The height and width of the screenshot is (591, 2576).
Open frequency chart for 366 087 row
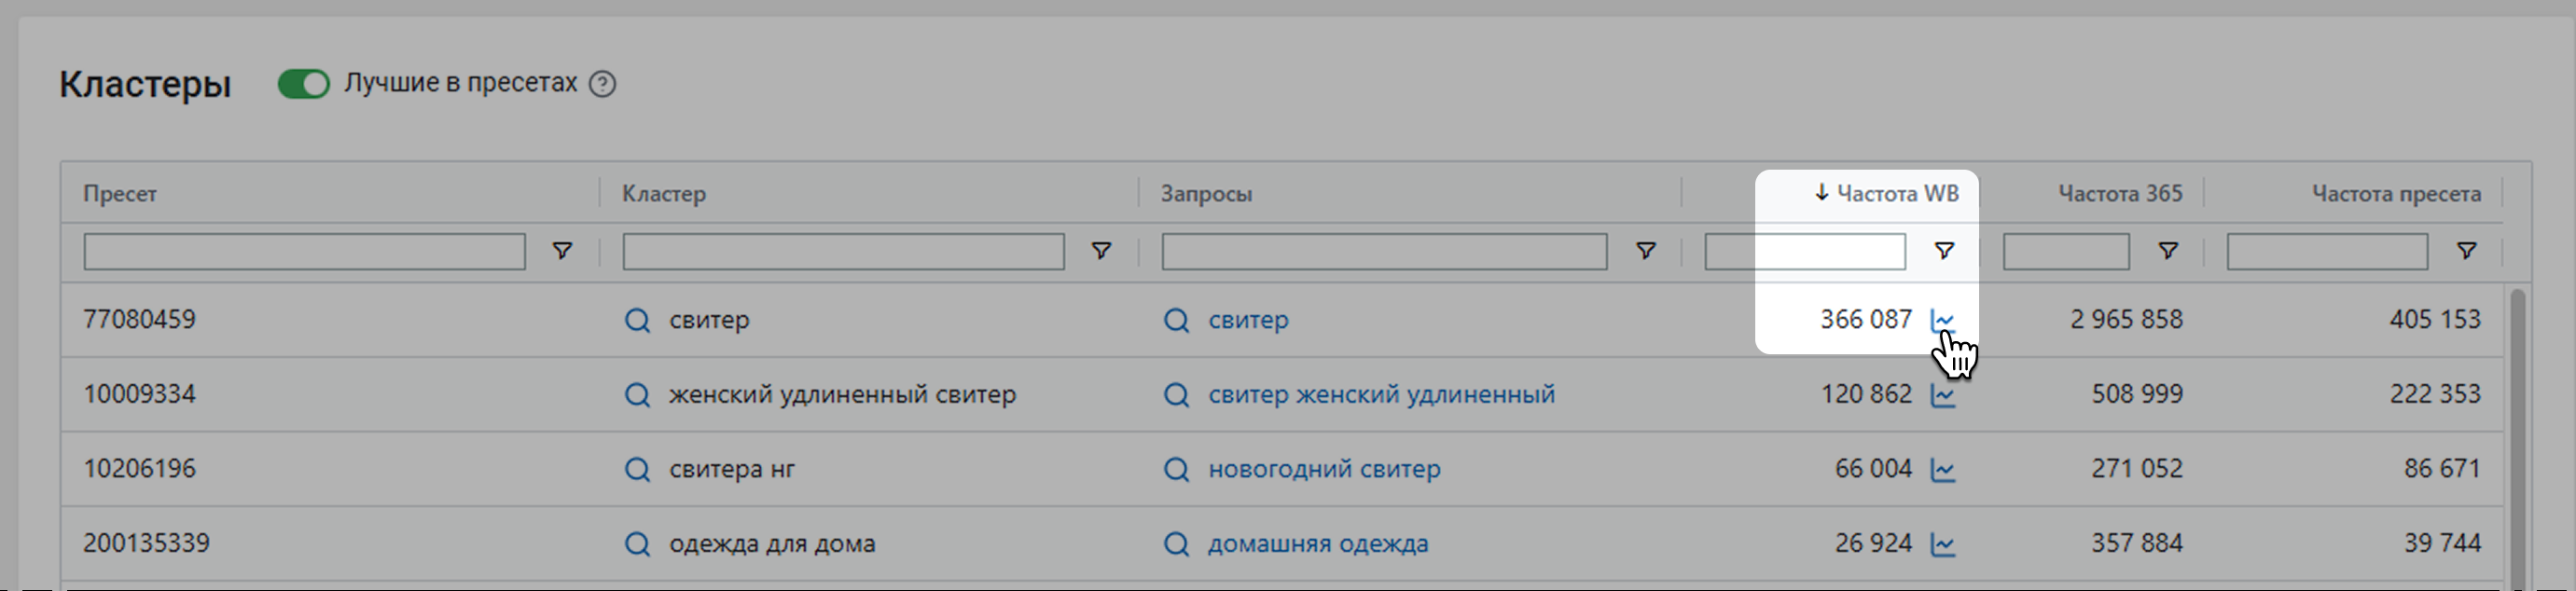(1942, 320)
